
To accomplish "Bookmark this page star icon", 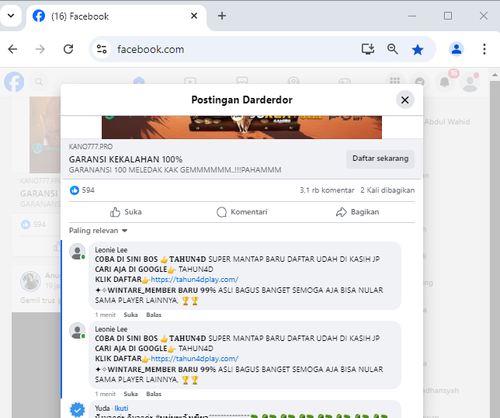I will pyautogui.click(x=417, y=50).
